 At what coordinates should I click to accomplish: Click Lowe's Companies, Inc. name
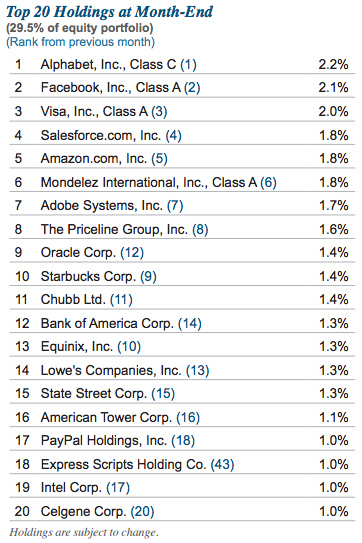click(x=111, y=371)
